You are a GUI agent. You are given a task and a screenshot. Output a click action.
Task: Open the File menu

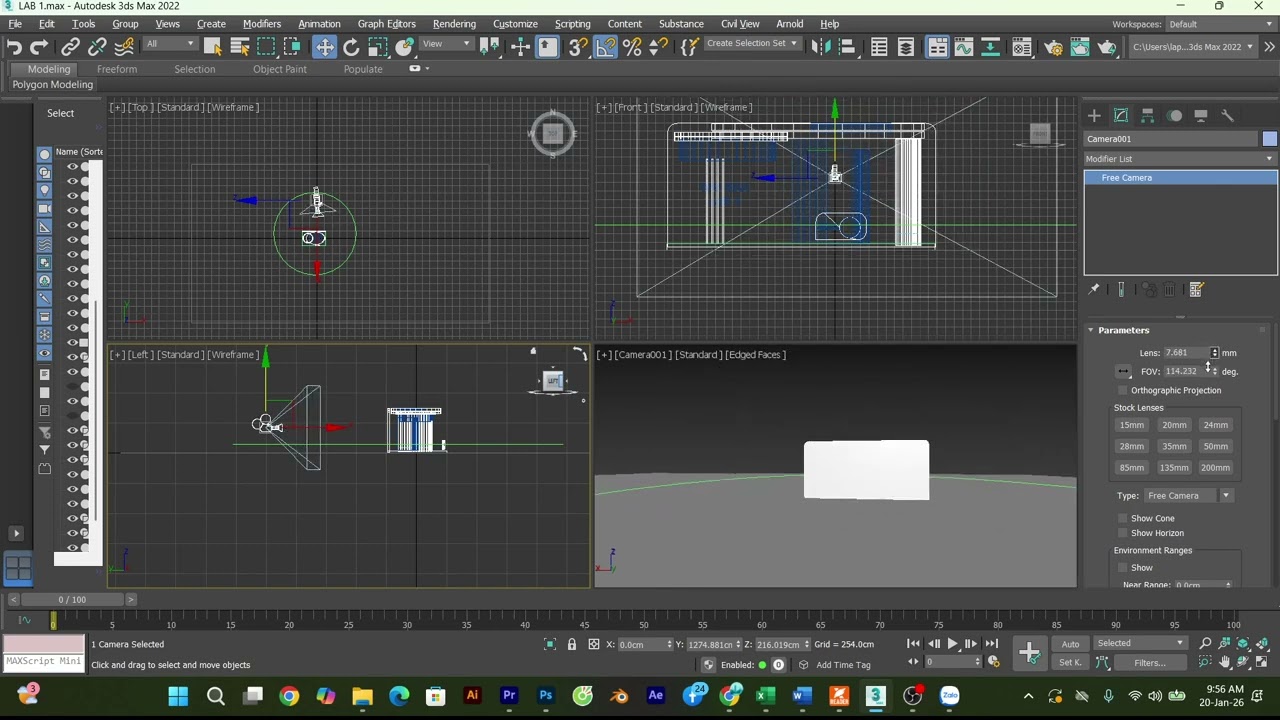click(x=15, y=24)
